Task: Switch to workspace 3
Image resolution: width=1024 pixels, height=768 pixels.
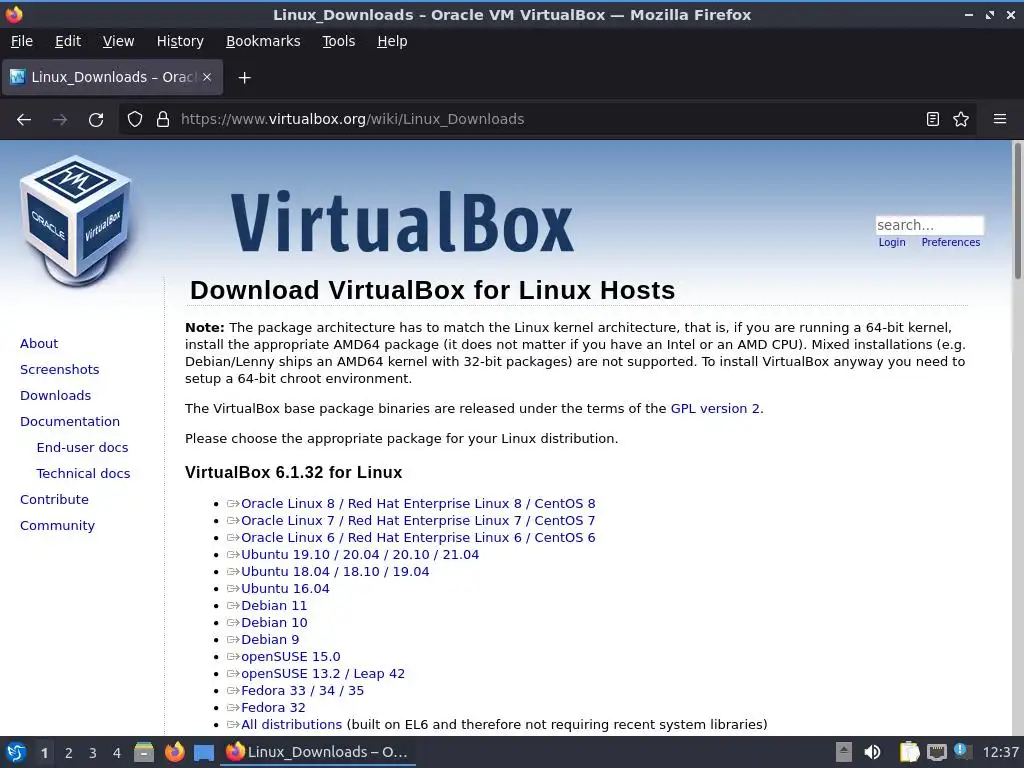Action: [x=93, y=752]
